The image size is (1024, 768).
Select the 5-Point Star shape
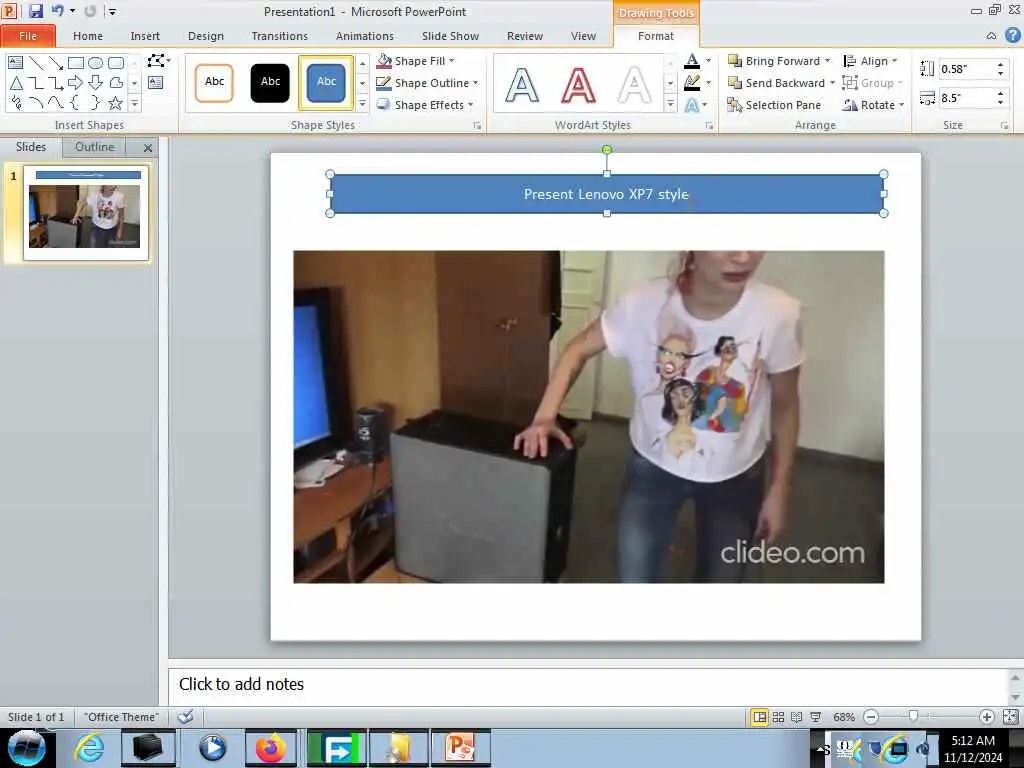click(116, 103)
